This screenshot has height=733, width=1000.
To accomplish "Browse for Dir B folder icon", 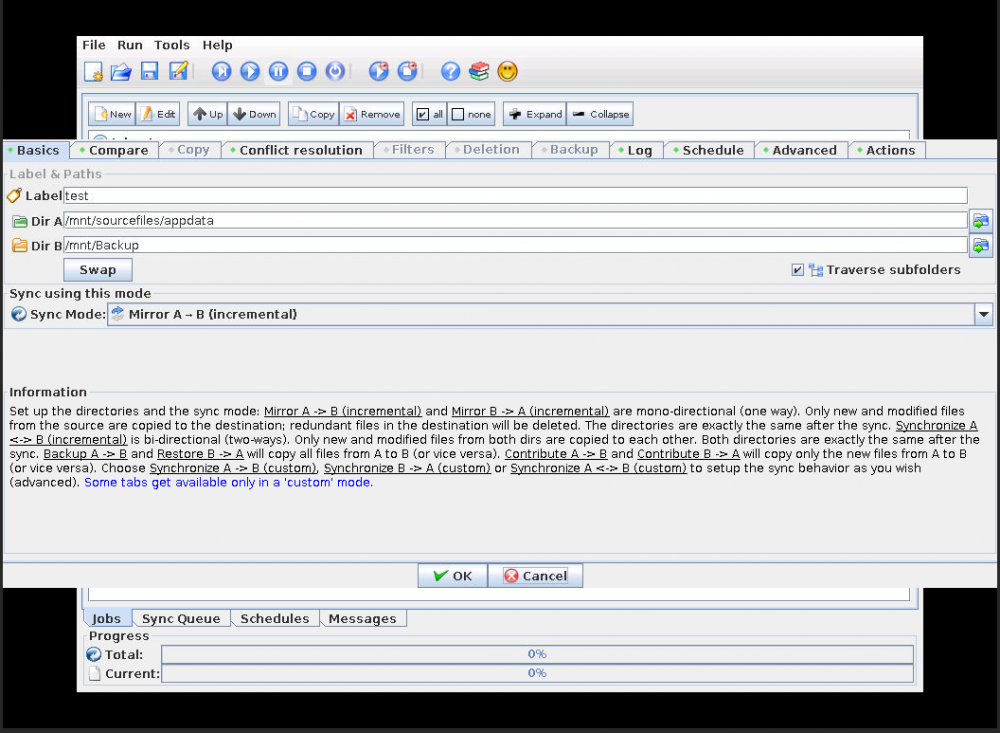I will pyautogui.click(x=981, y=246).
